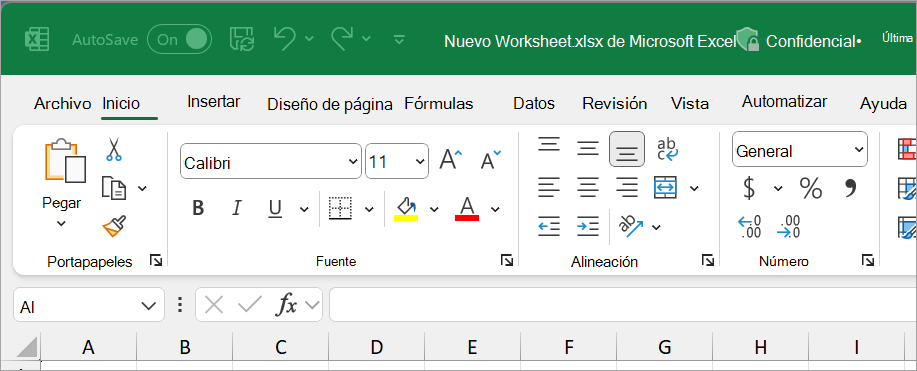Click Center horizontally icon
The width and height of the screenshot is (917, 371).
coord(588,187)
